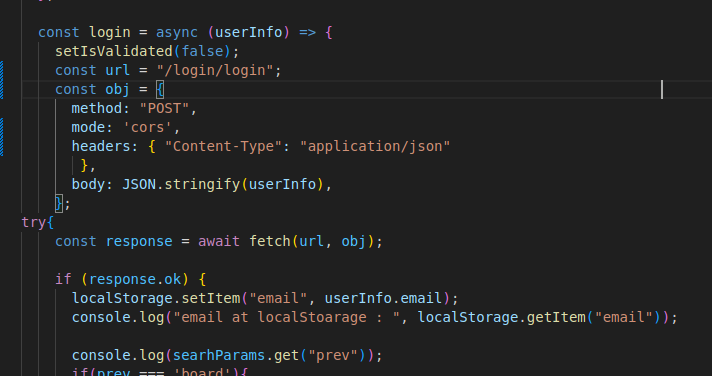
Task: Click the 'headers' property name
Action: click(x=101, y=146)
